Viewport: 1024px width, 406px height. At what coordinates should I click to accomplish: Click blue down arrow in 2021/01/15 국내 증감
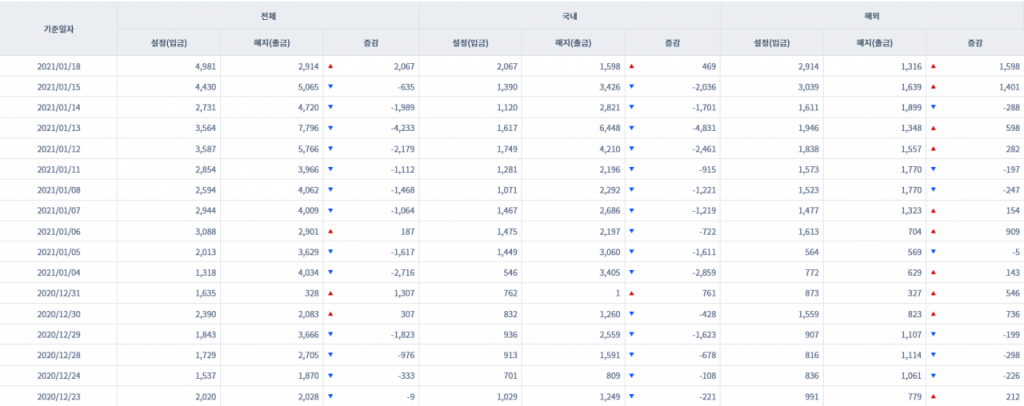(632, 87)
